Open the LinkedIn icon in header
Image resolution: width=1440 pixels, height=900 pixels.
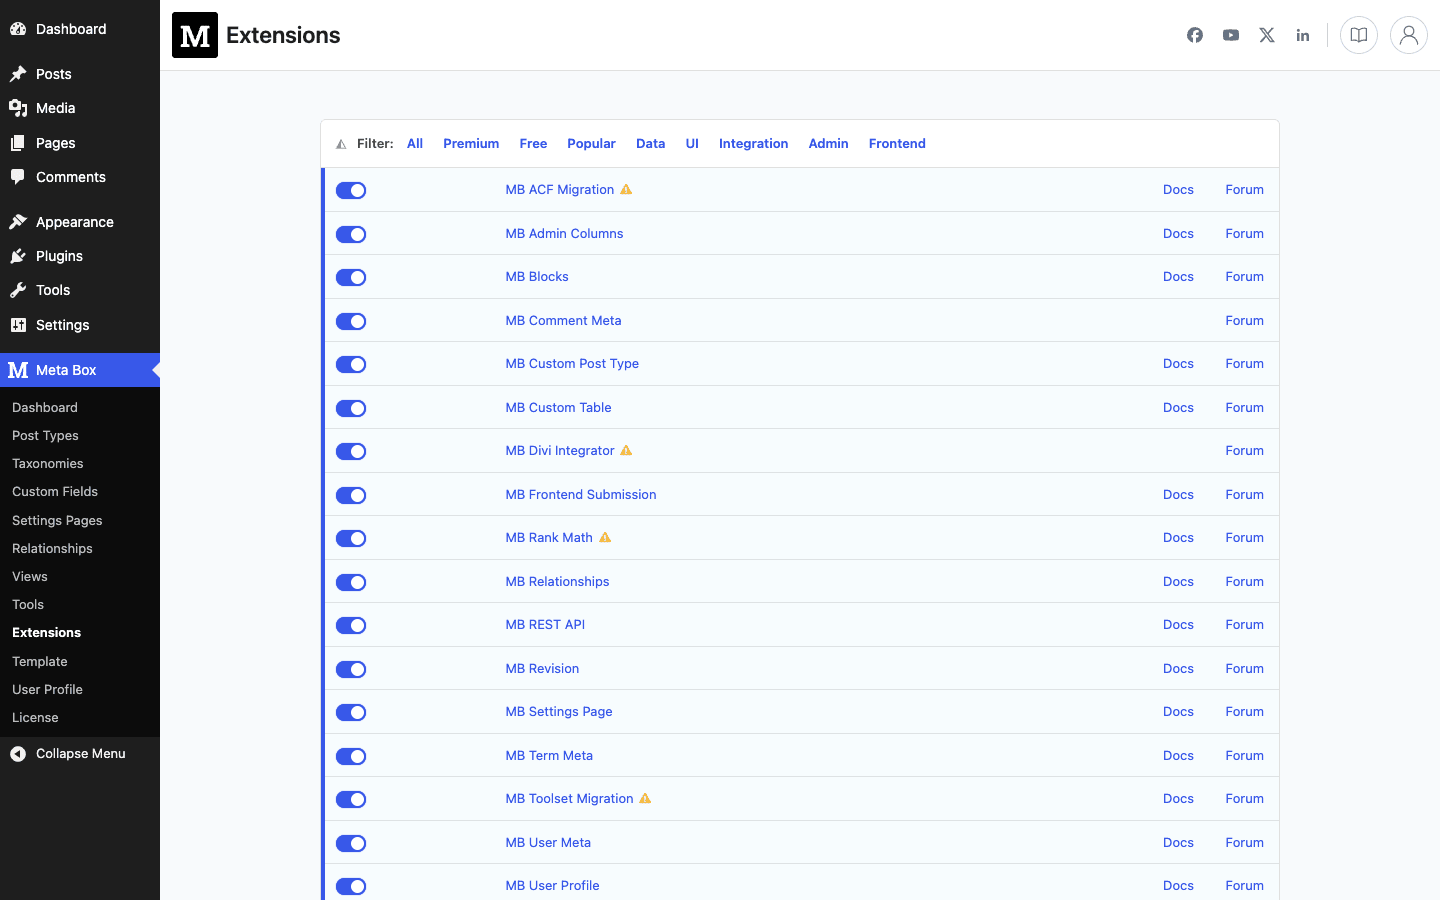point(1303,35)
